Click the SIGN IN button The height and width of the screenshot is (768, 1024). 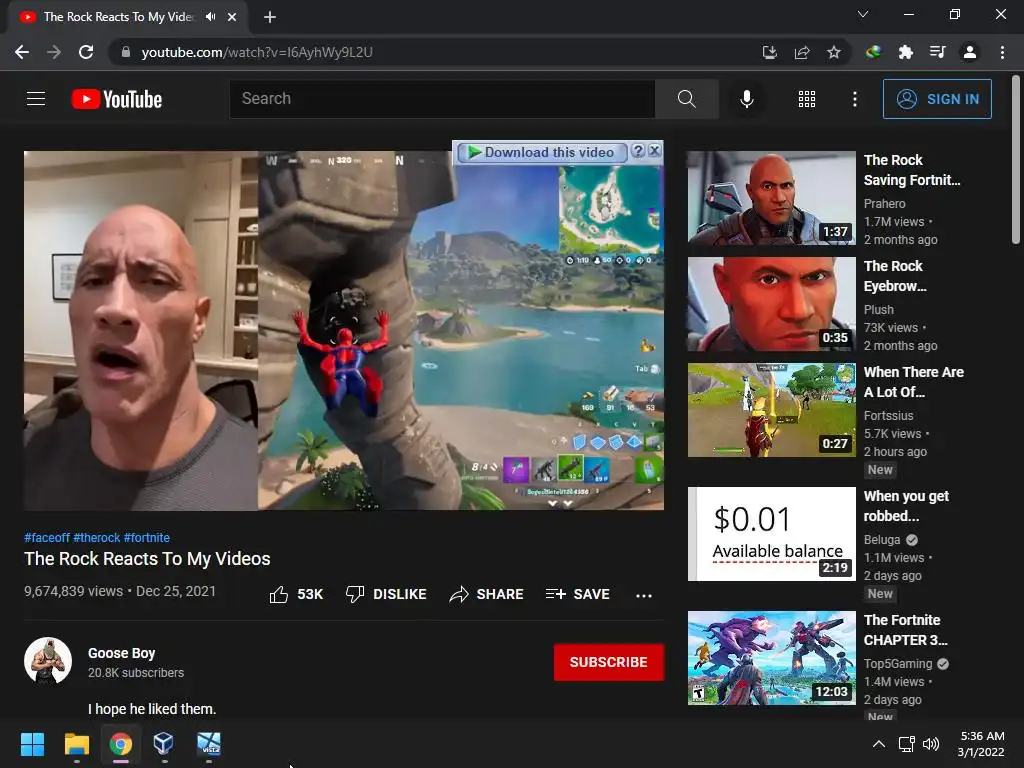(x=936, y=99)
